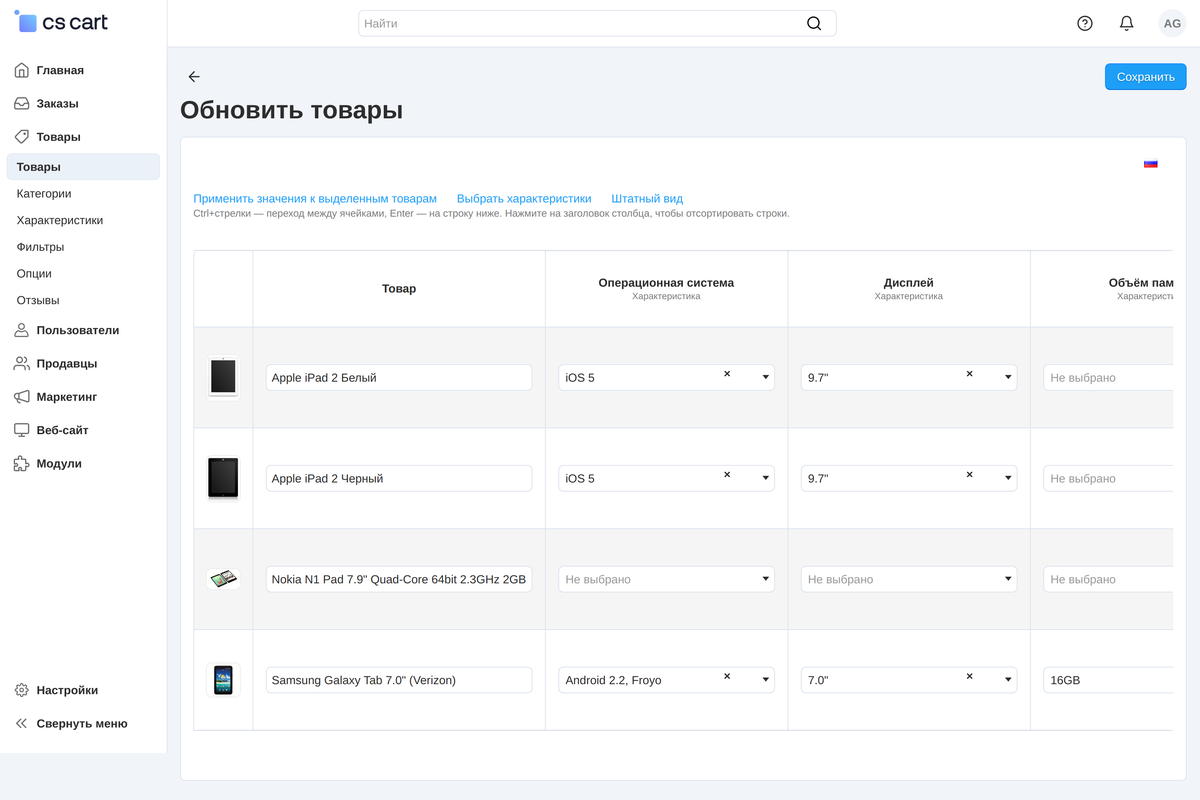Clear 9.7" display for iPad 2 Белый
The width and height of the screenshot is (1200, 800).
click(x=969, y=374)
